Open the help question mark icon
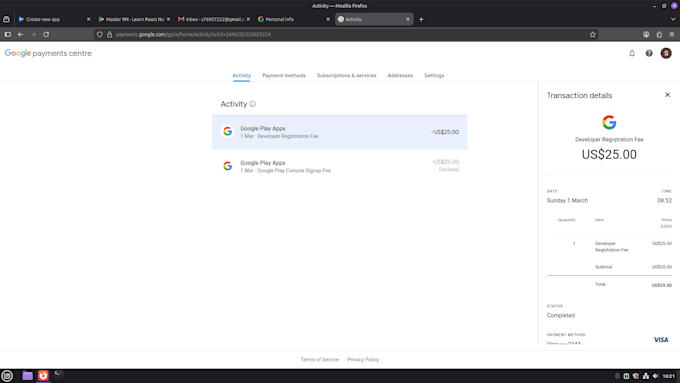This screenshot has height=383, width=680. tap(649, 53)
